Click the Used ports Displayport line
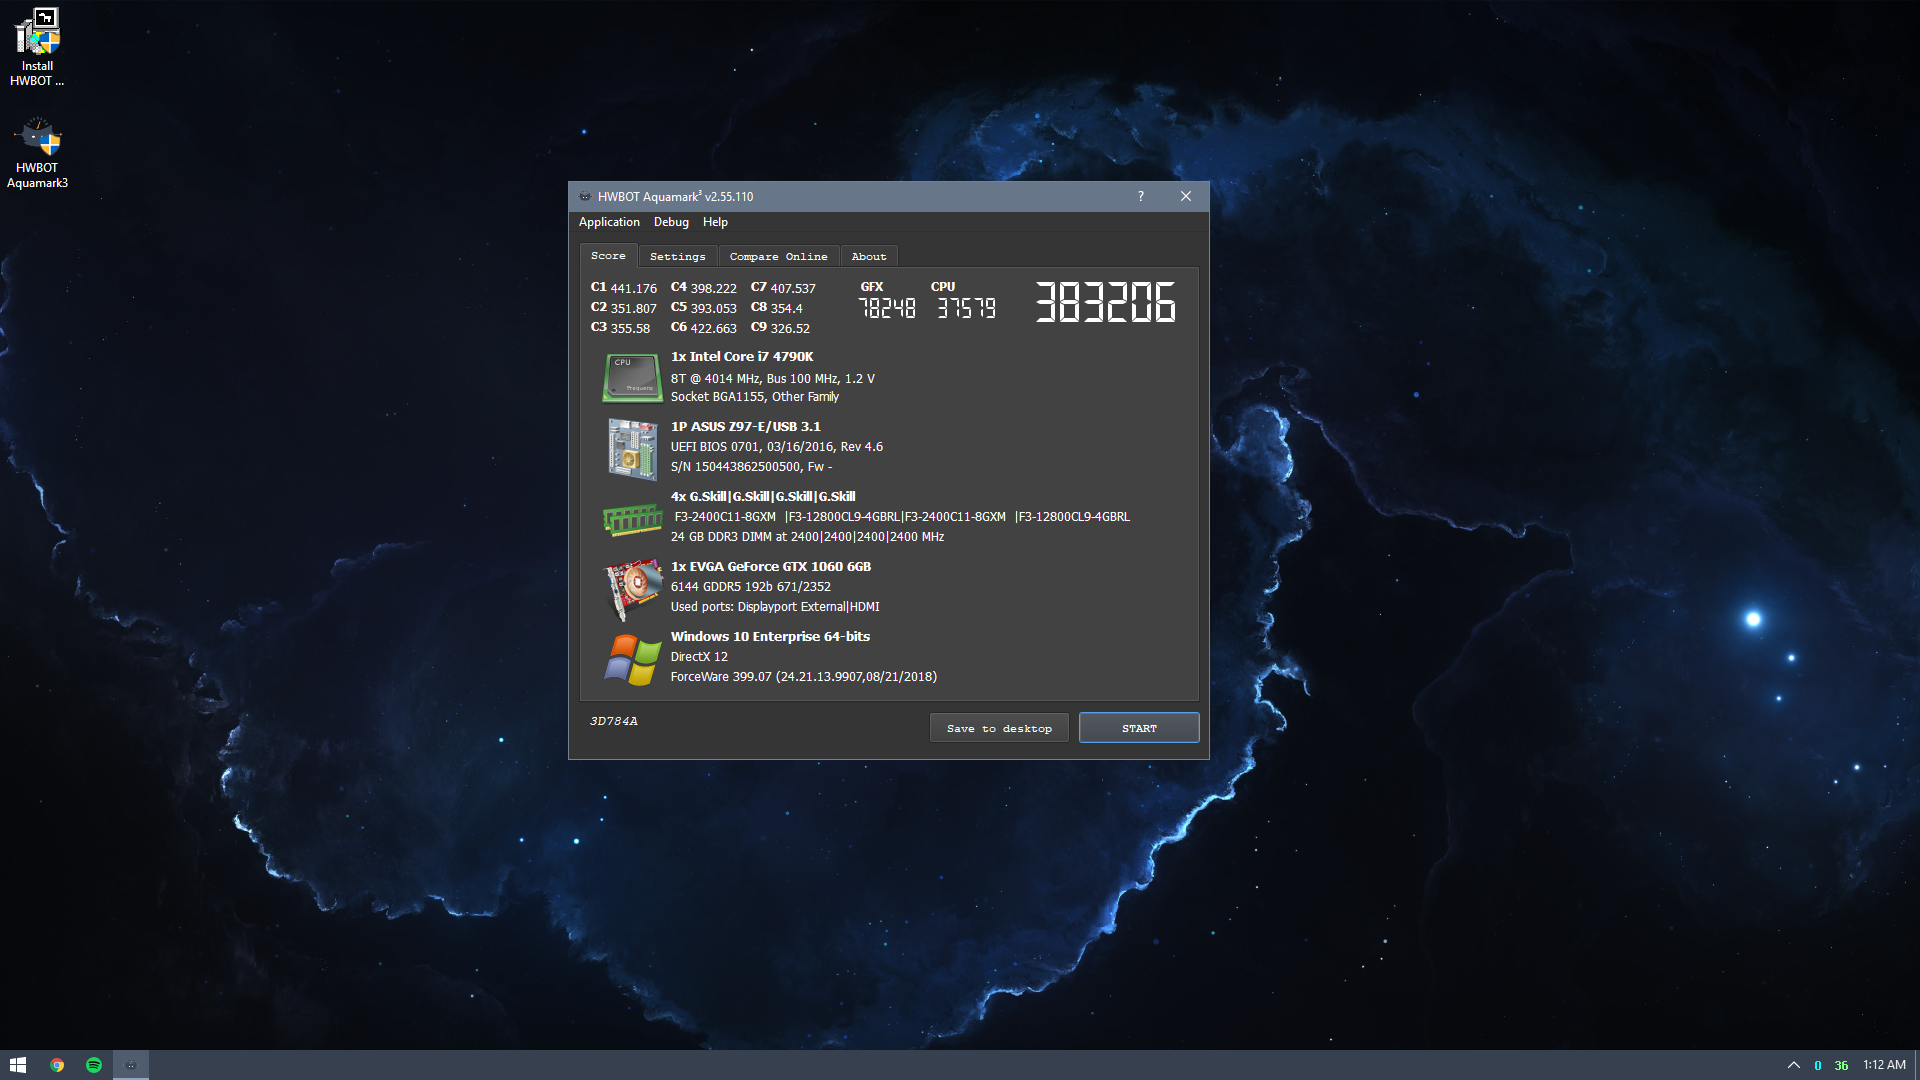The image size is (1920, 1080). 775,607
